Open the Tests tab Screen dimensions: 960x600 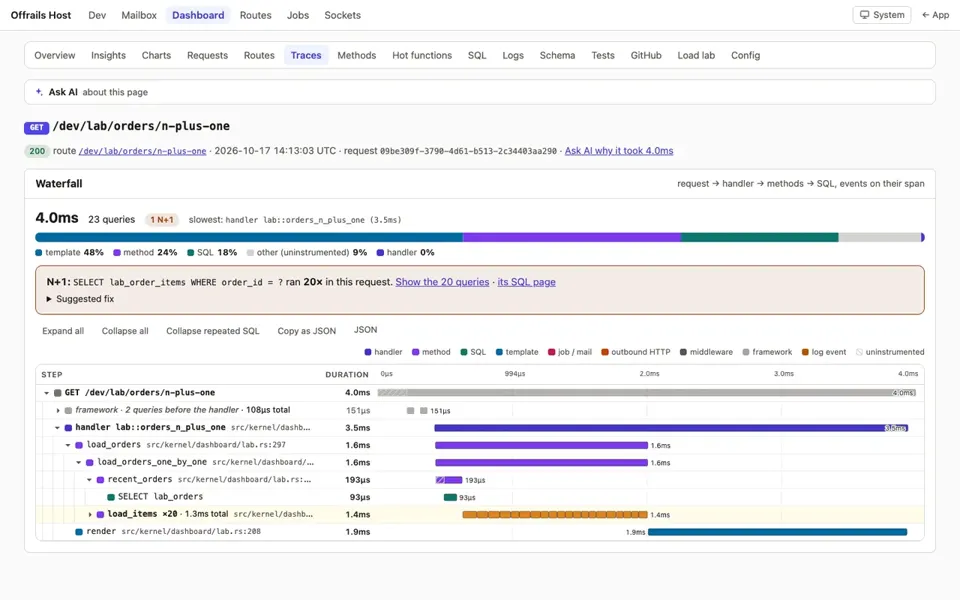pos(602,55)
